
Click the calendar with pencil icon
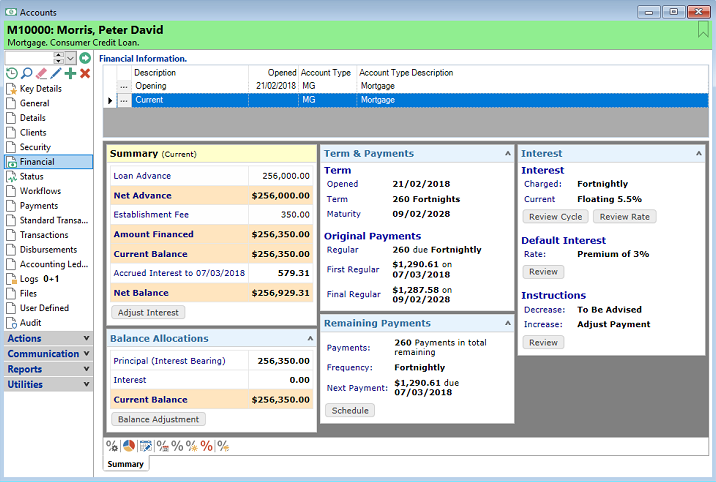pyautogui.click(x=146, y=445)
